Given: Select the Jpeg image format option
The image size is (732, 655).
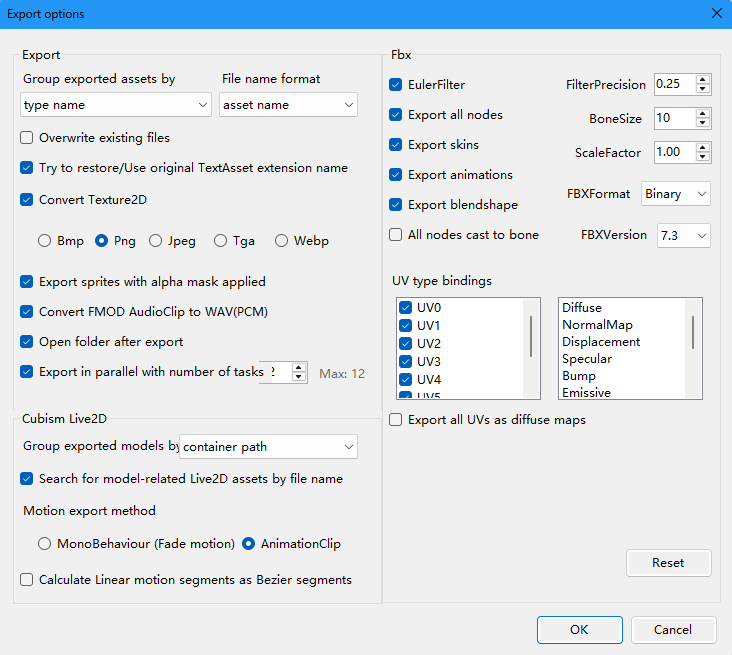Looking at the screenshot, I should [x=155, y=241].
